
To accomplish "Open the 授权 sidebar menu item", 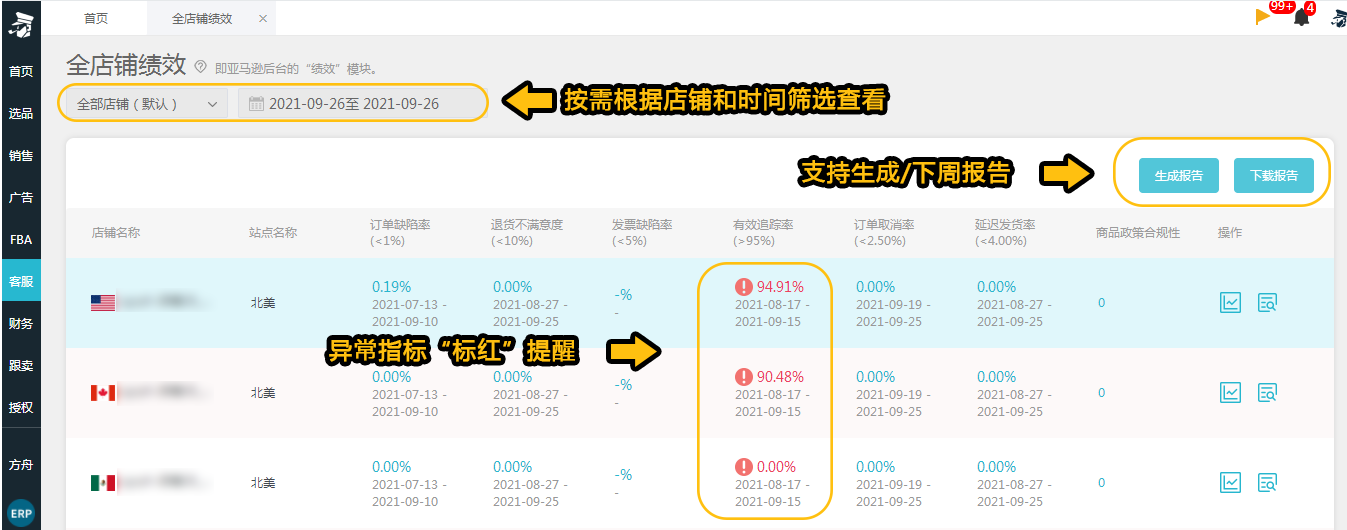I will click(x=21, y=407).
